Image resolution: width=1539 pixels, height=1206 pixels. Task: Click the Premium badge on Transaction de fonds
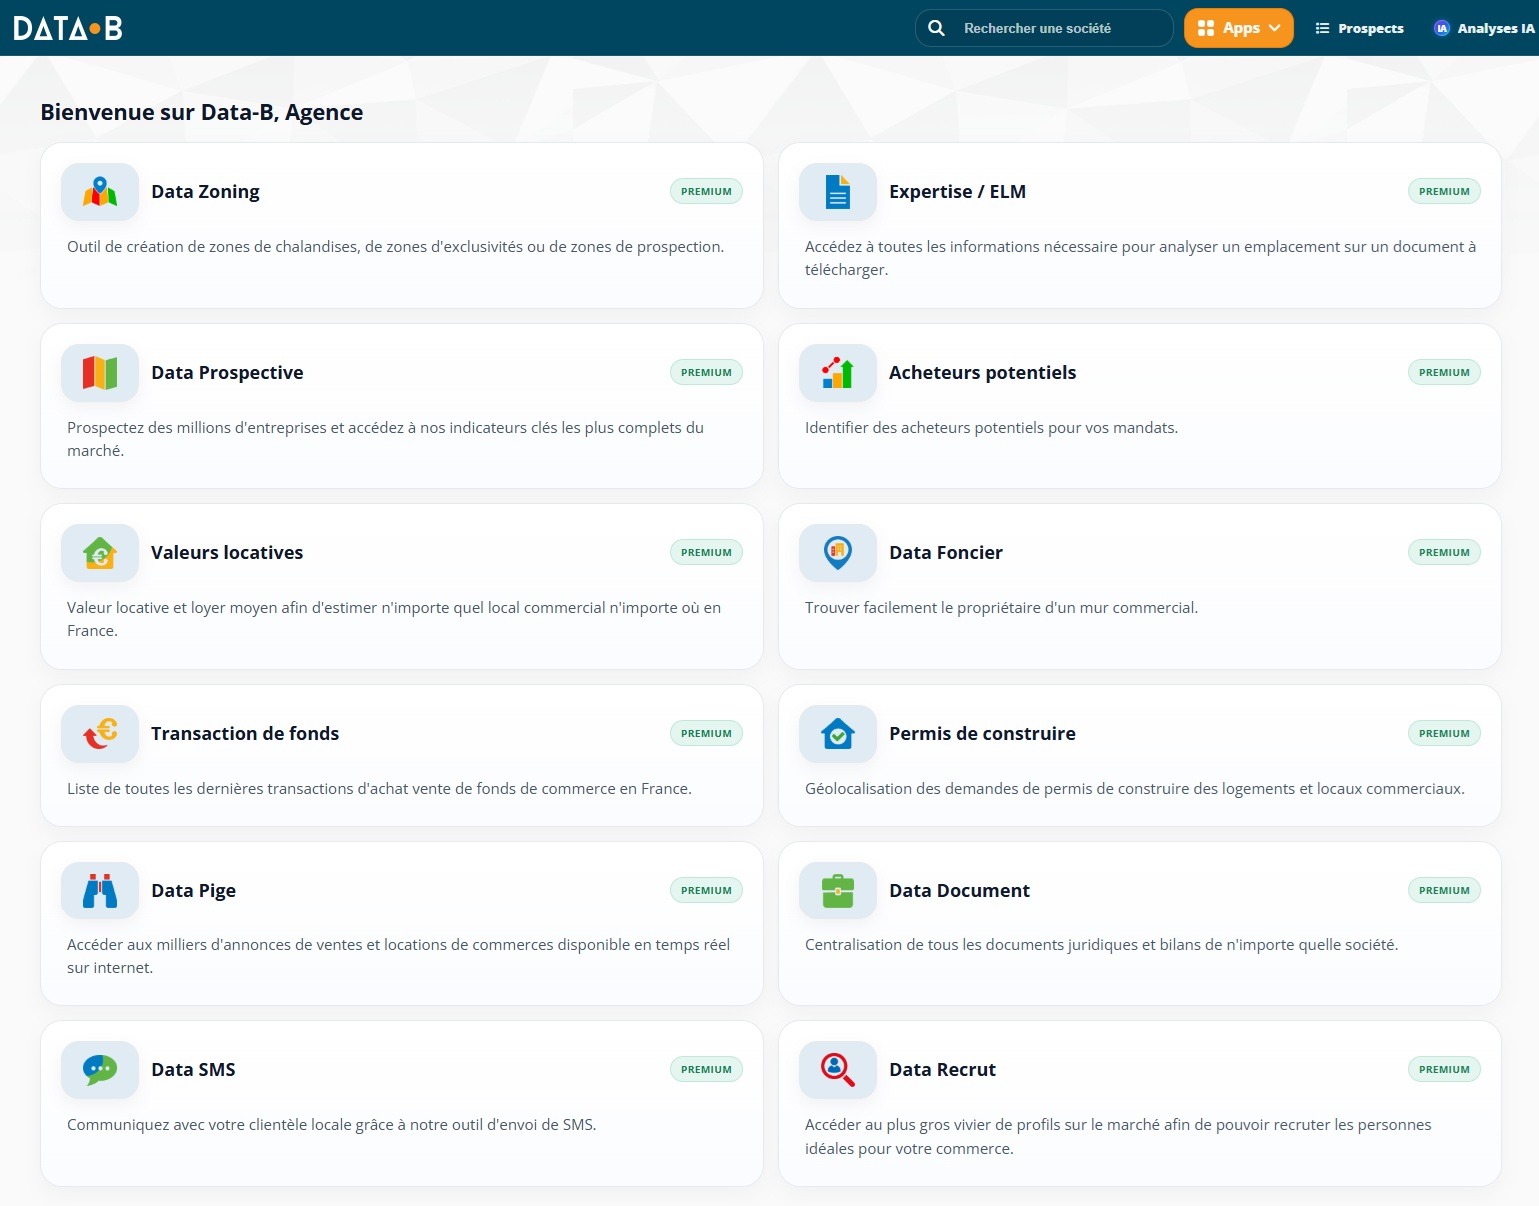pyautogui.click(x=706, y=734)
